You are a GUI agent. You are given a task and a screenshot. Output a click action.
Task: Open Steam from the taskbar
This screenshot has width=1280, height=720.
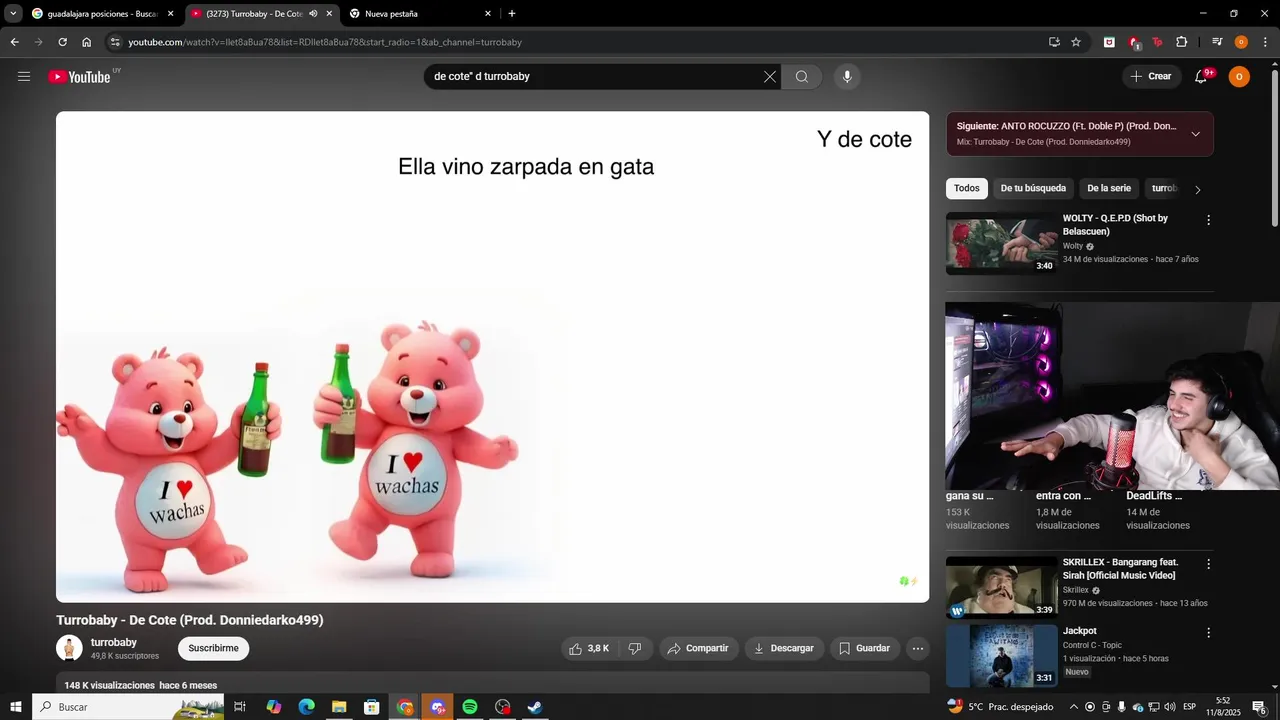pyautogui.click(x=535, y=707)
